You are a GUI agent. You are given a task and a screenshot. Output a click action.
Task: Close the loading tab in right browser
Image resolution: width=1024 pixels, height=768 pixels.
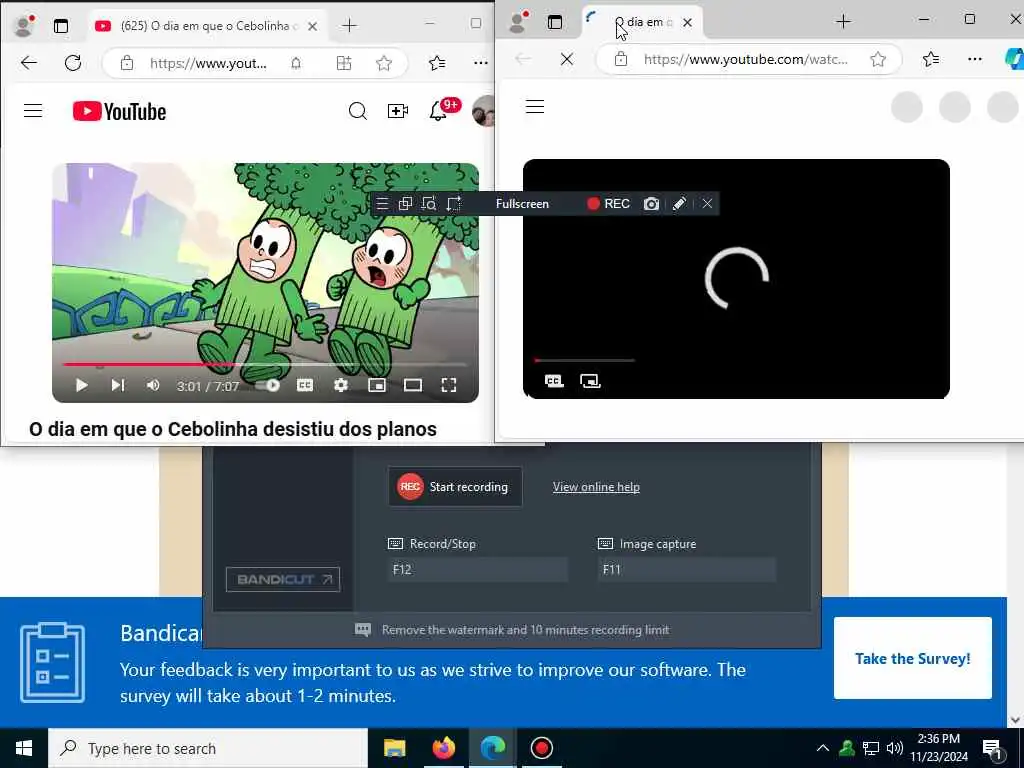click(687, 22)
